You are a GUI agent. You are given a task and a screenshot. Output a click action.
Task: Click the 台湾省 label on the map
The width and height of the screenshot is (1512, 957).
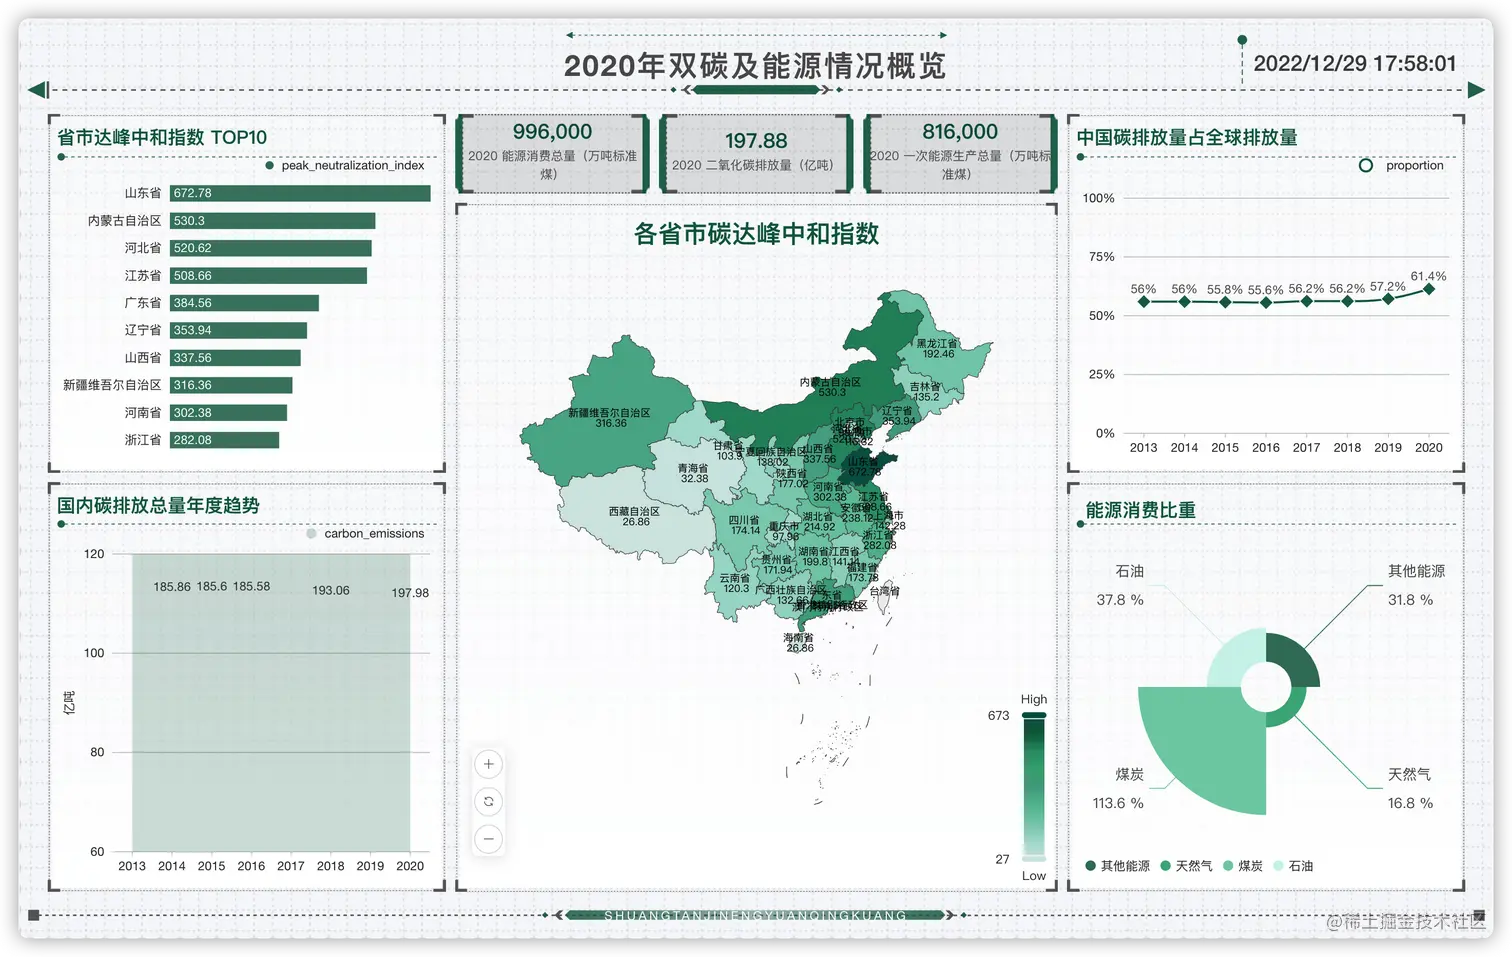[885, 592]
